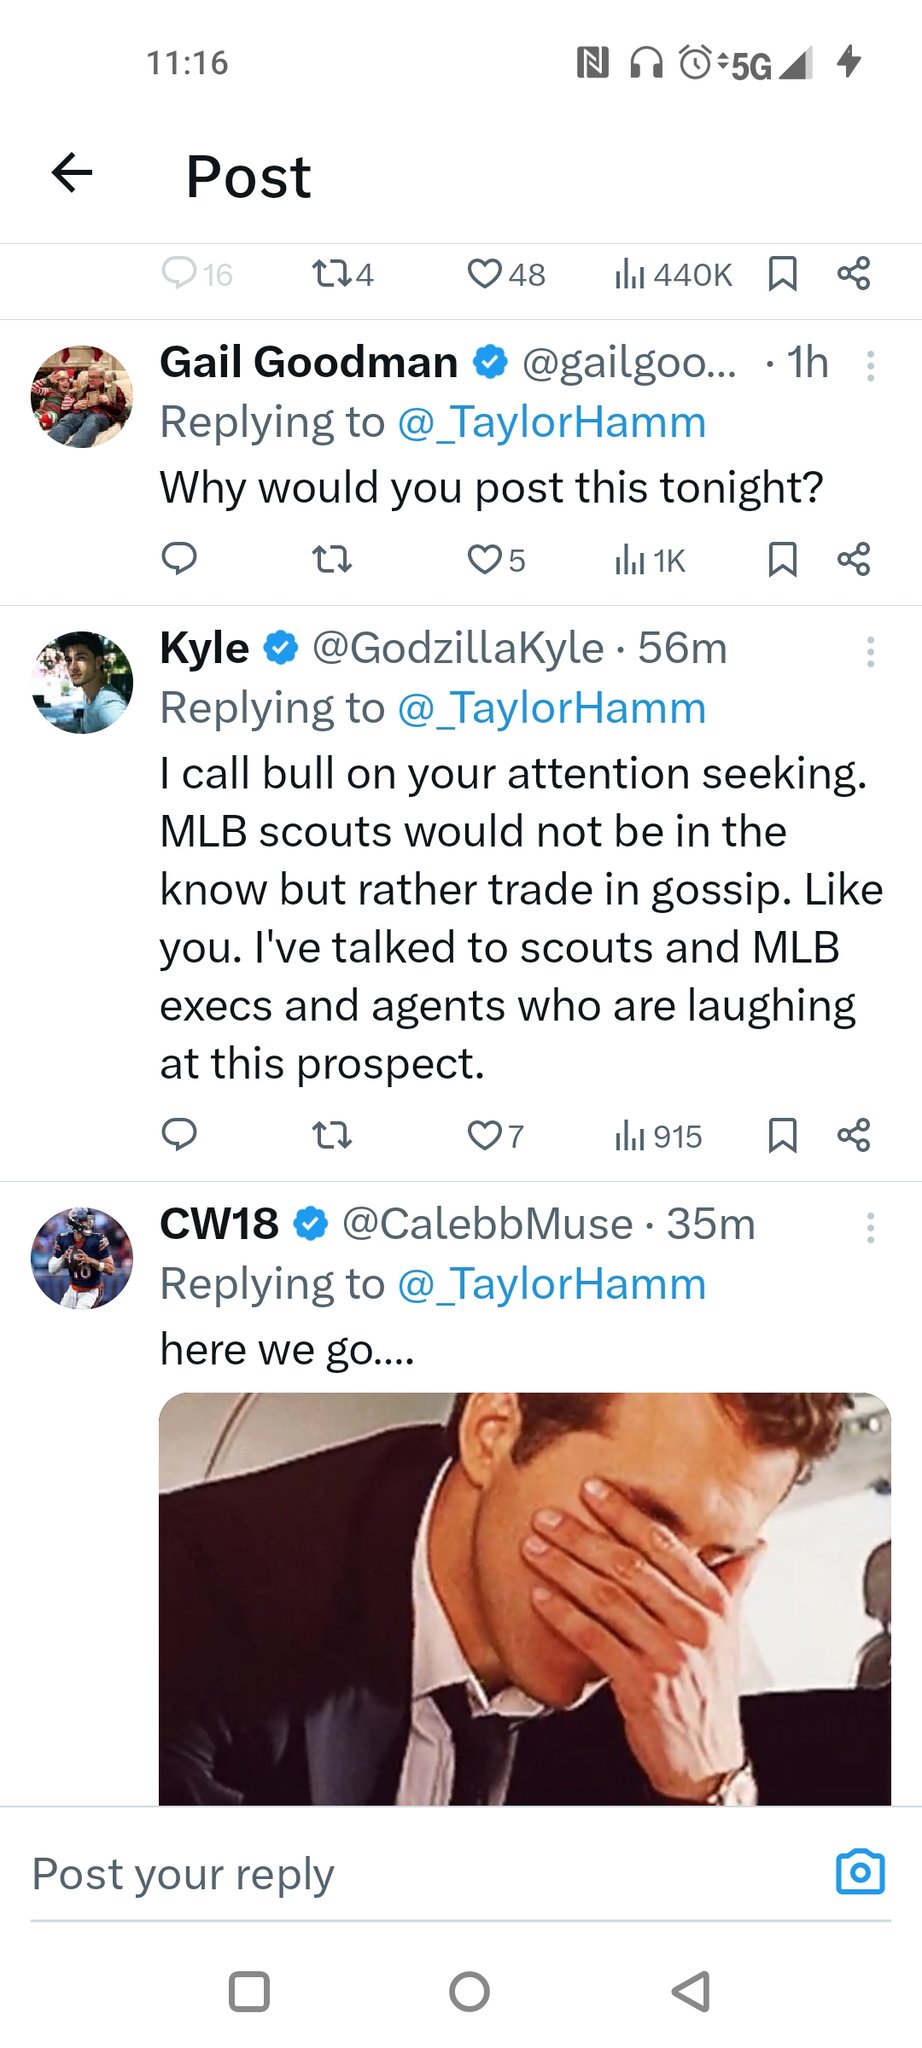Reply to Gail Goodman's comment

pyautogui.click(x=180, y=559)
